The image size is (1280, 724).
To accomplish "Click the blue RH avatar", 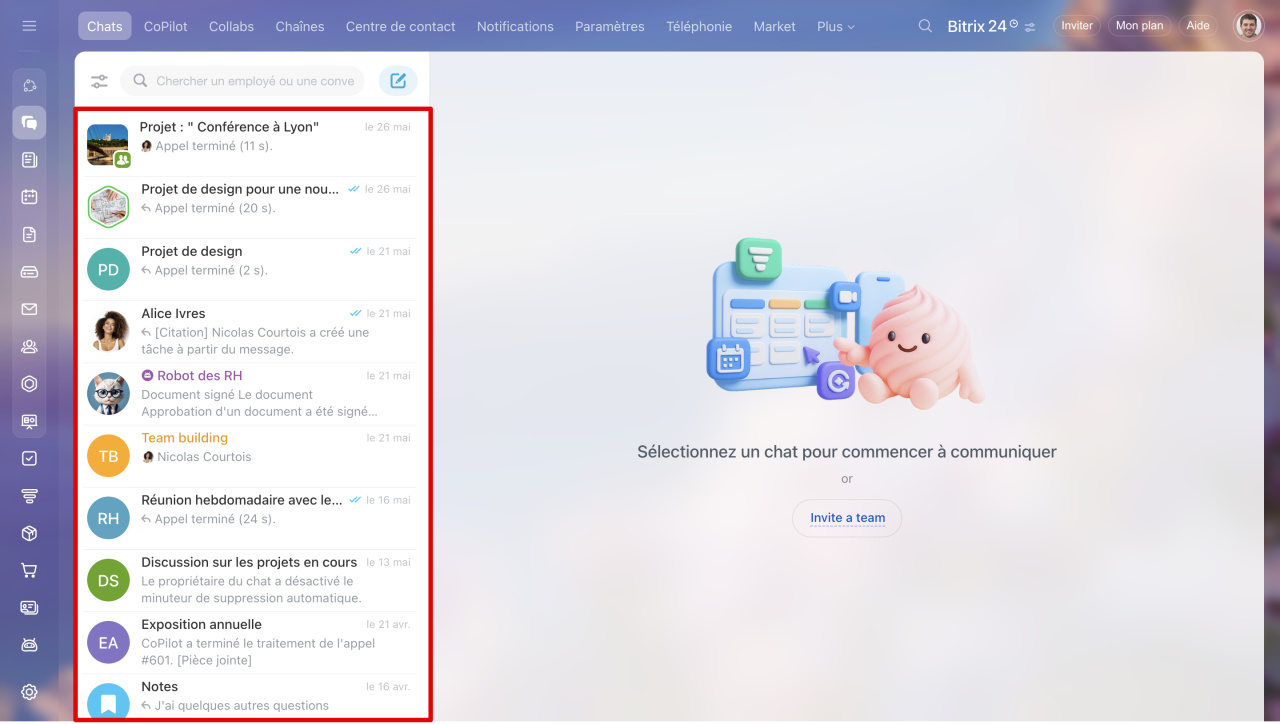I will [x=108, y=518].
